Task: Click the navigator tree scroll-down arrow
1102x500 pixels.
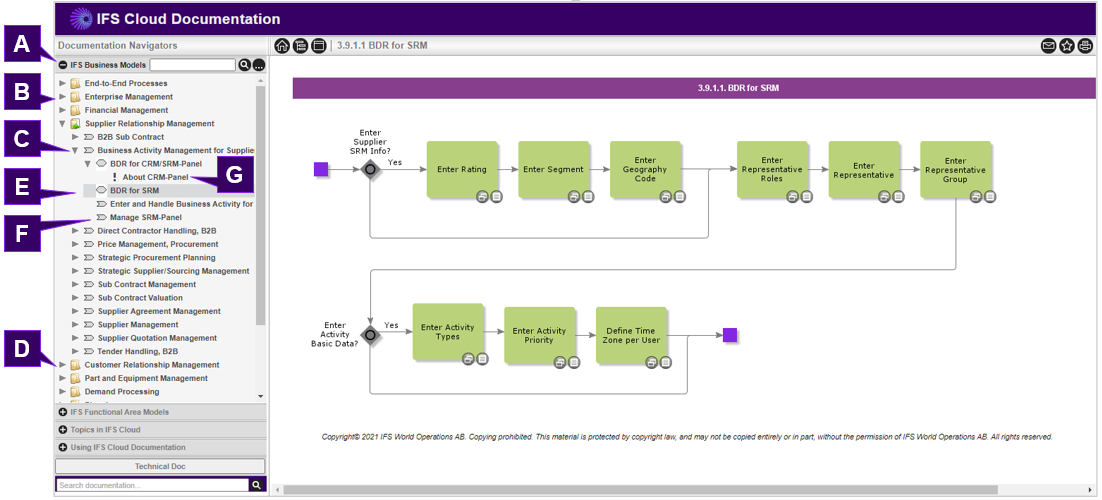Action: (x=261, y=397)
